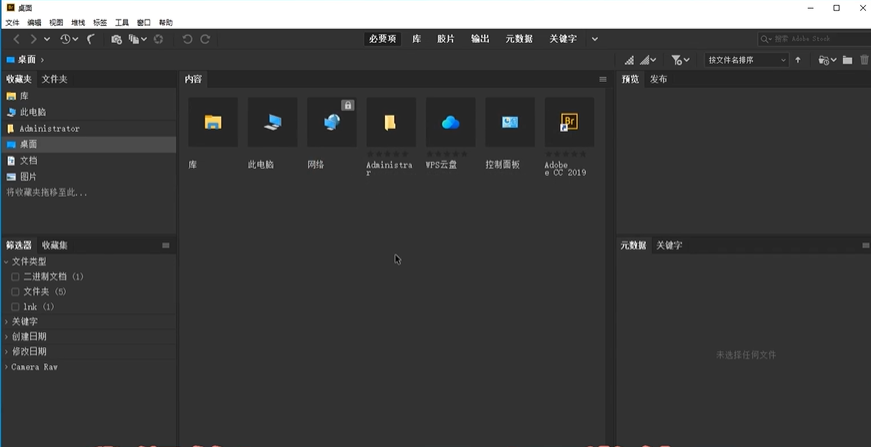Open the recent files clock icon
This screenshot has width=871, height=447.
click(67, 39)
